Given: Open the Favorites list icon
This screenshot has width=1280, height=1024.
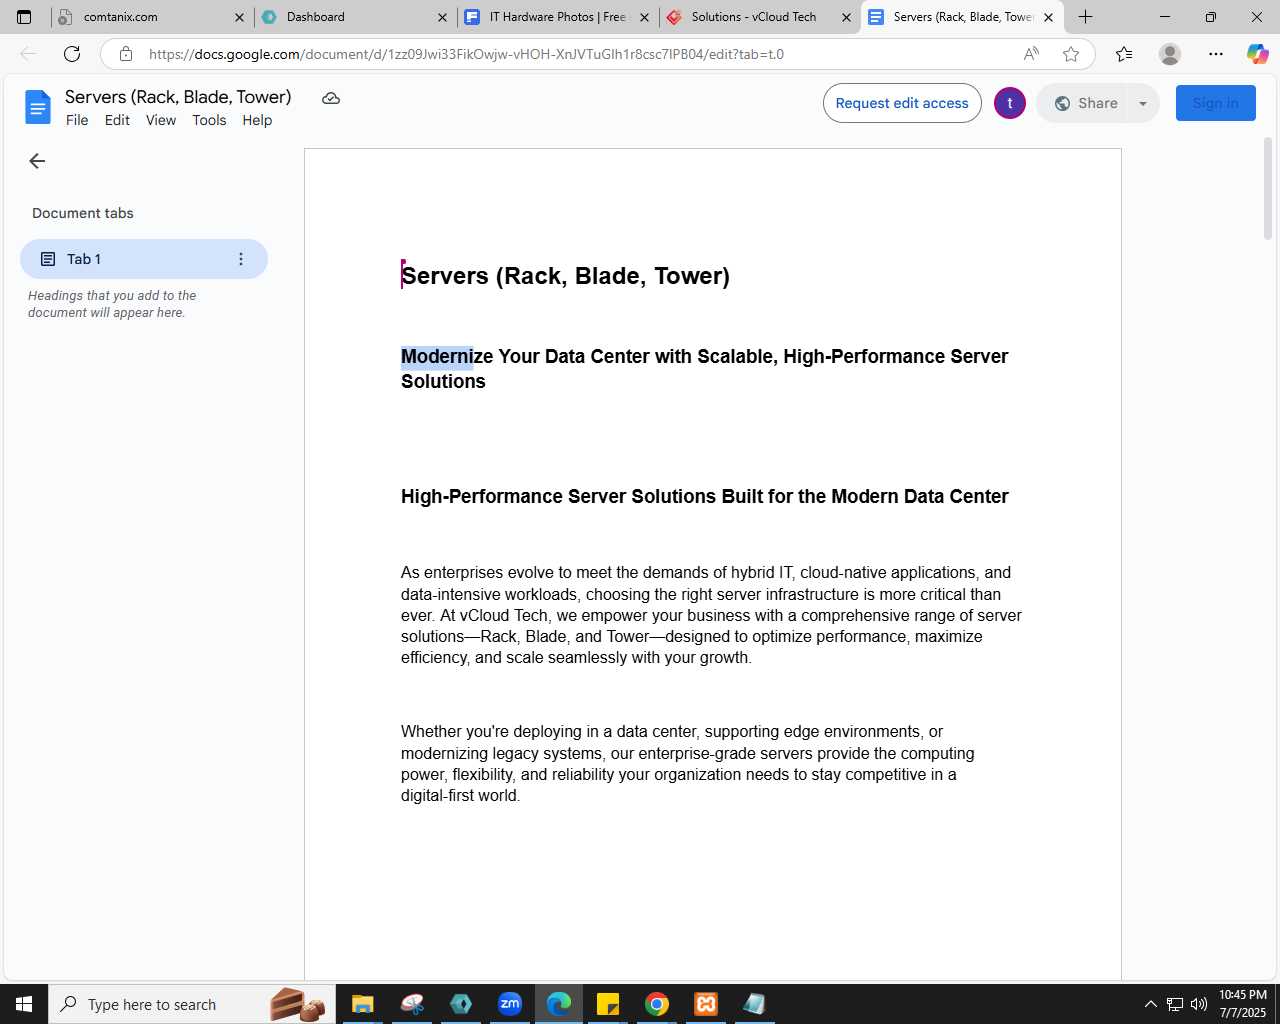Looking at the screenshot, I should click(x=1124, y=54).
